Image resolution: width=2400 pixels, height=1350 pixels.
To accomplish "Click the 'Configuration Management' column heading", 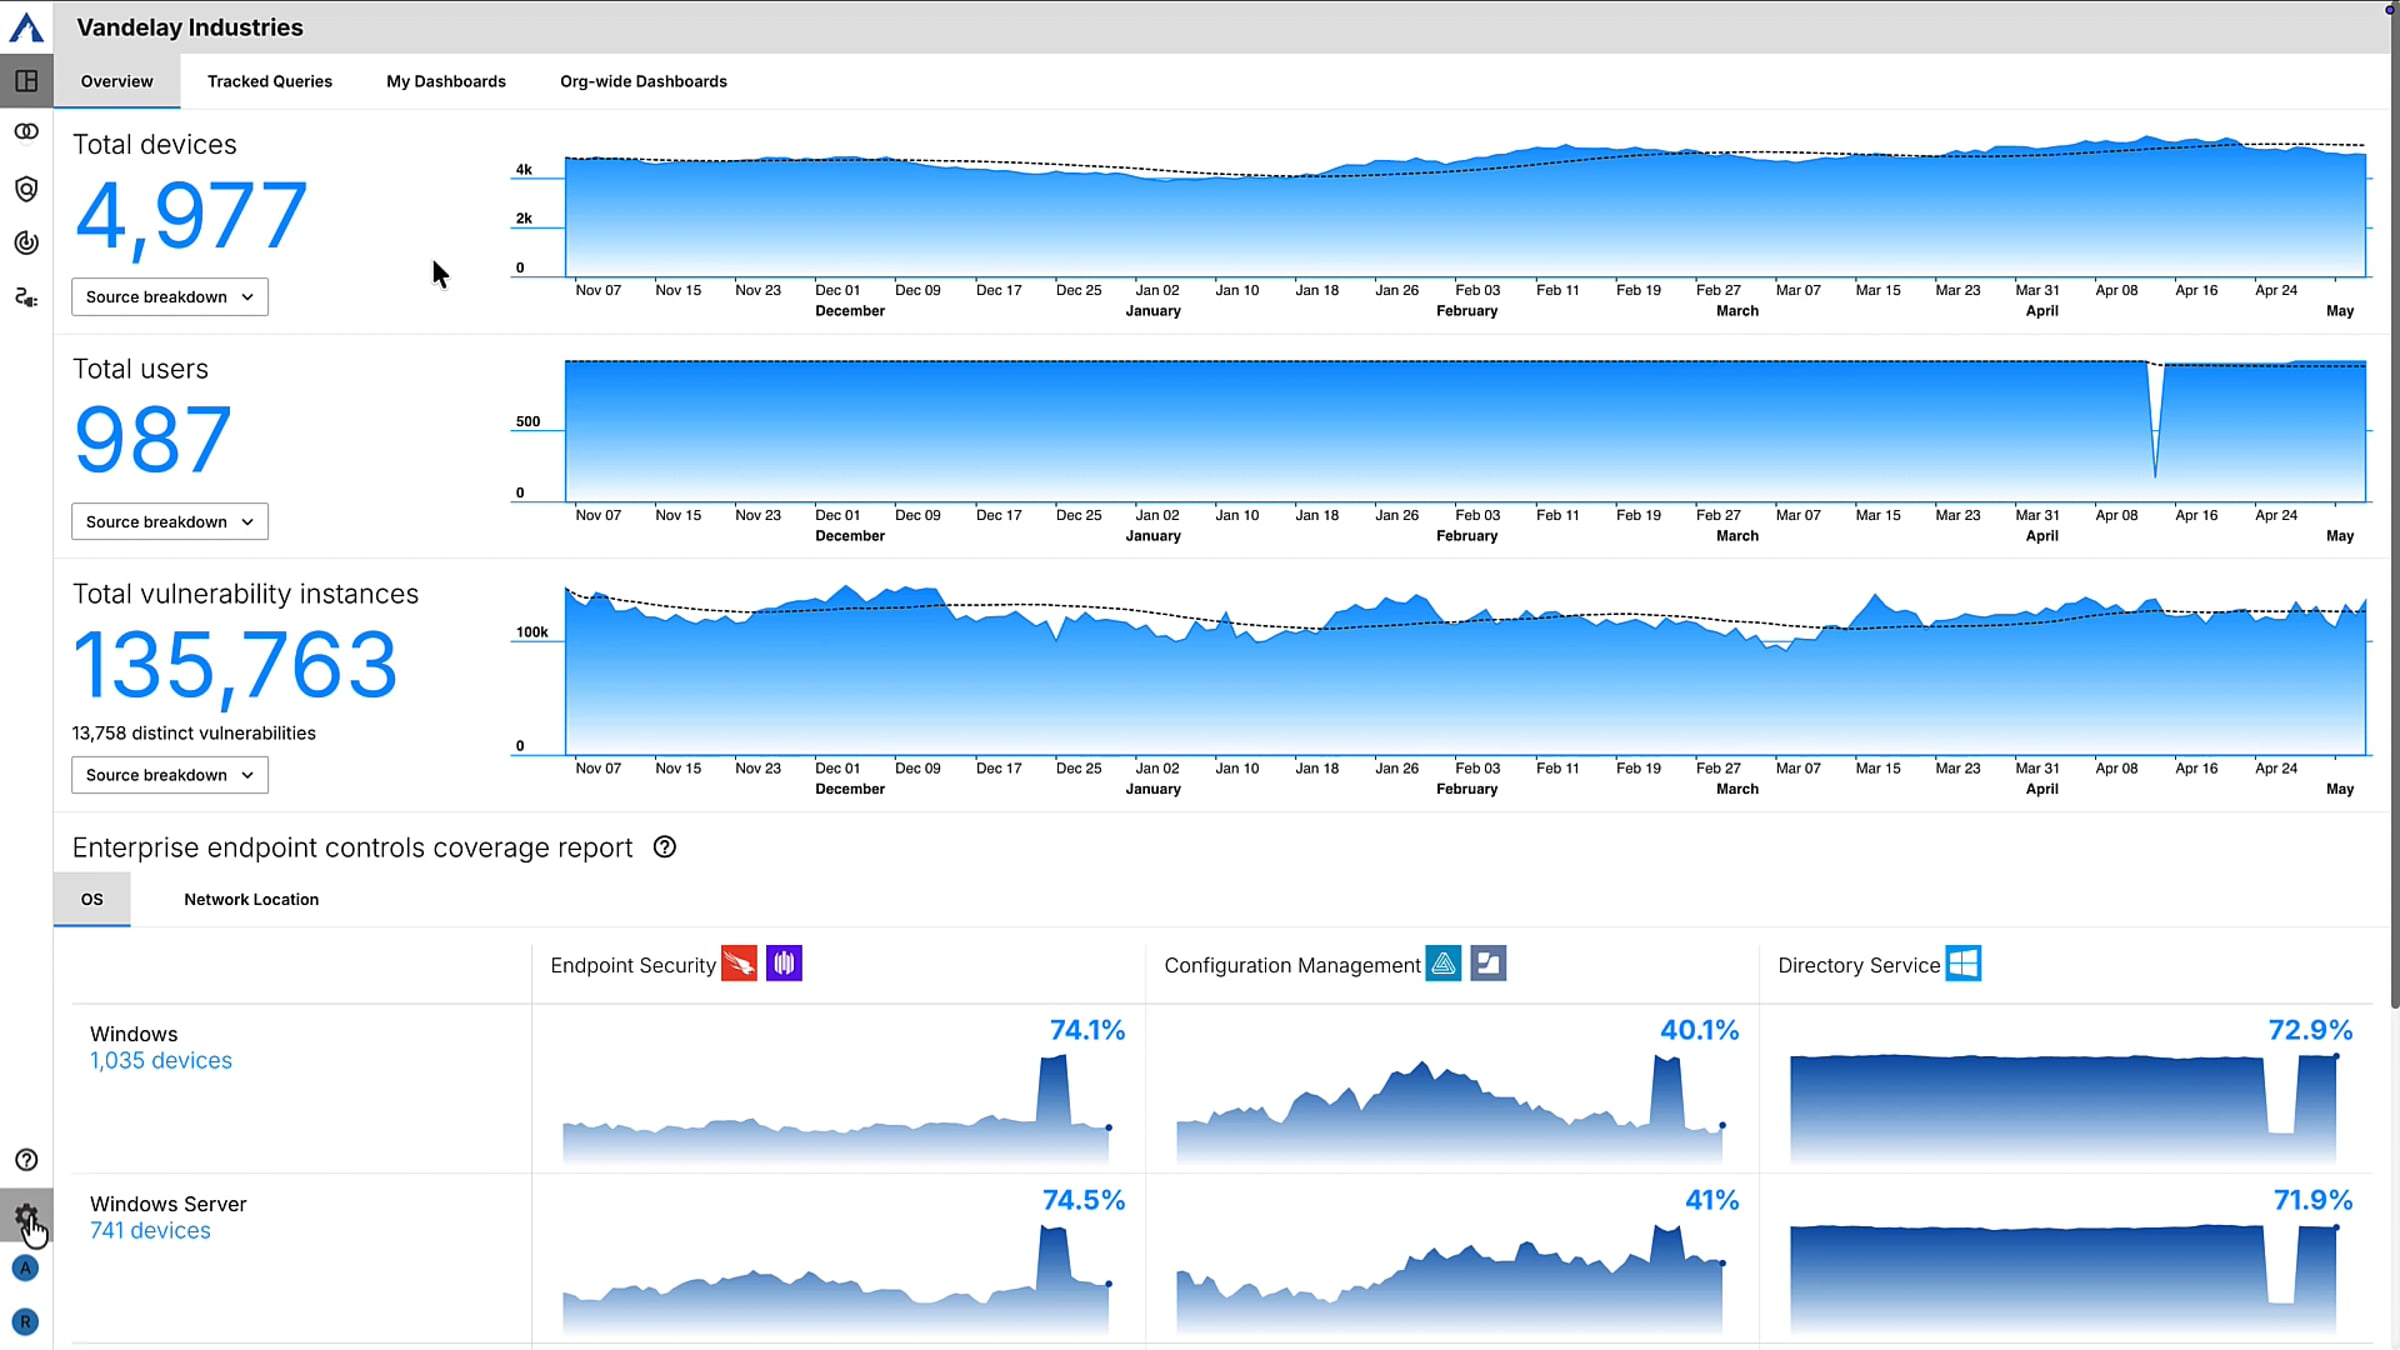I will tap(1292, 965).
